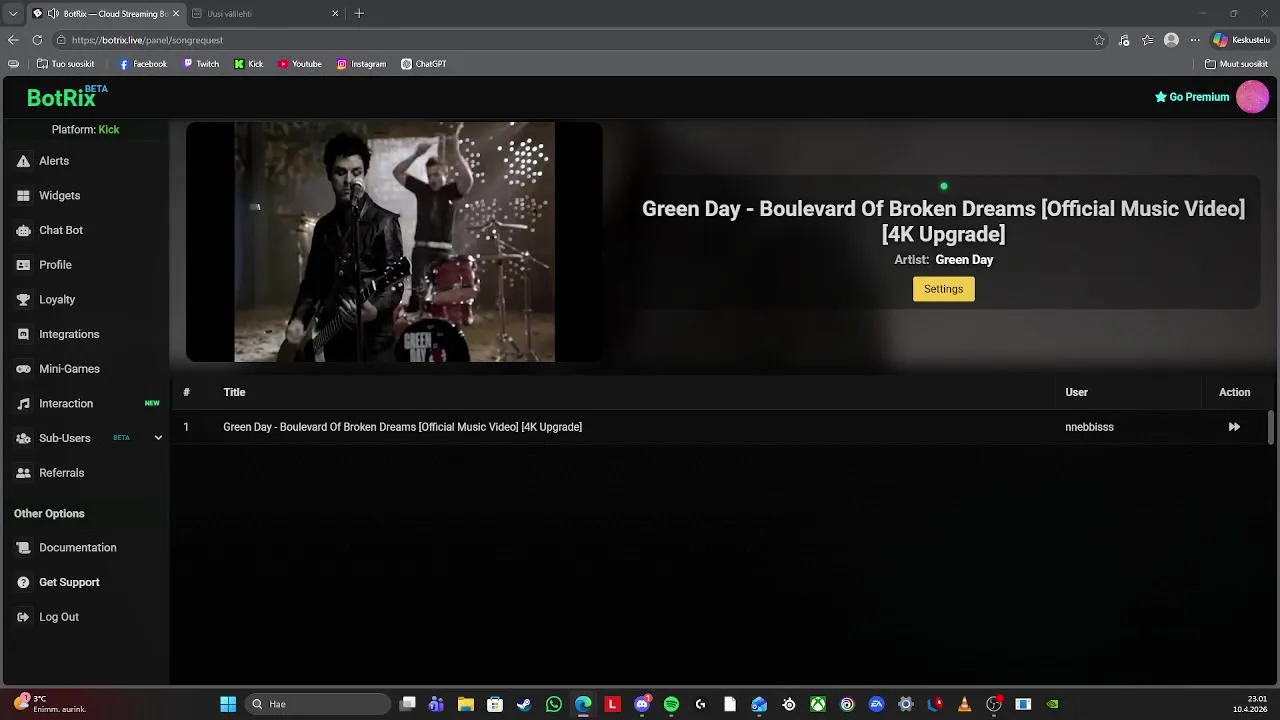Click the Kick platform label

pos(108,130)
